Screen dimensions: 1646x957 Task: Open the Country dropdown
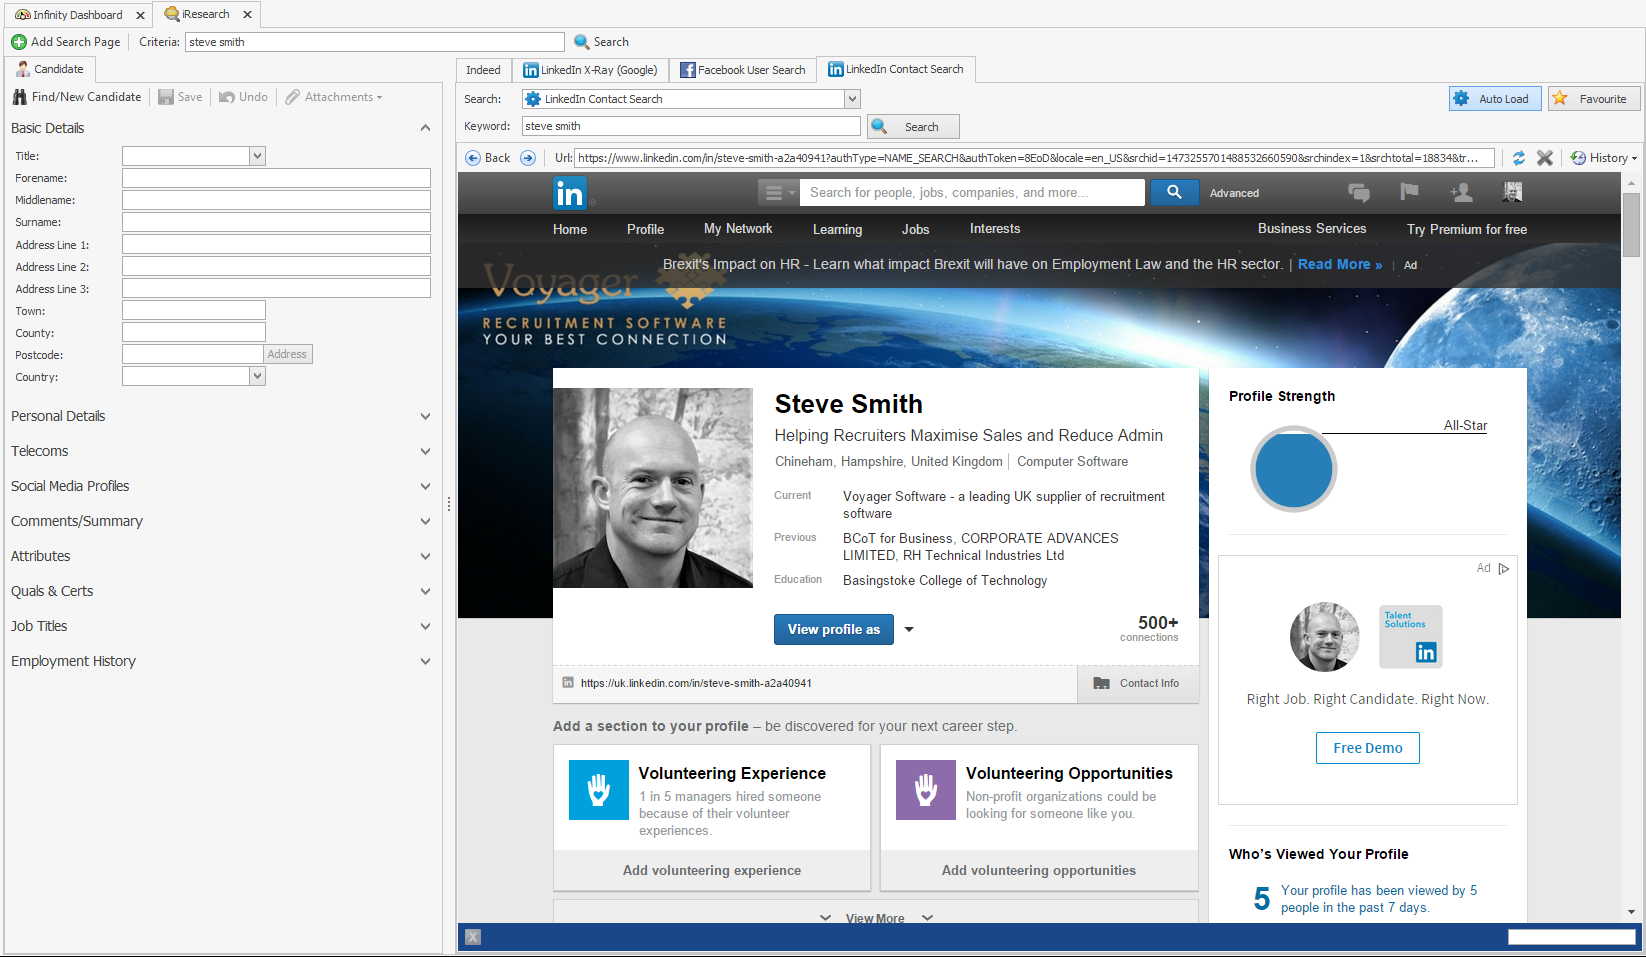tap(257, 377)
